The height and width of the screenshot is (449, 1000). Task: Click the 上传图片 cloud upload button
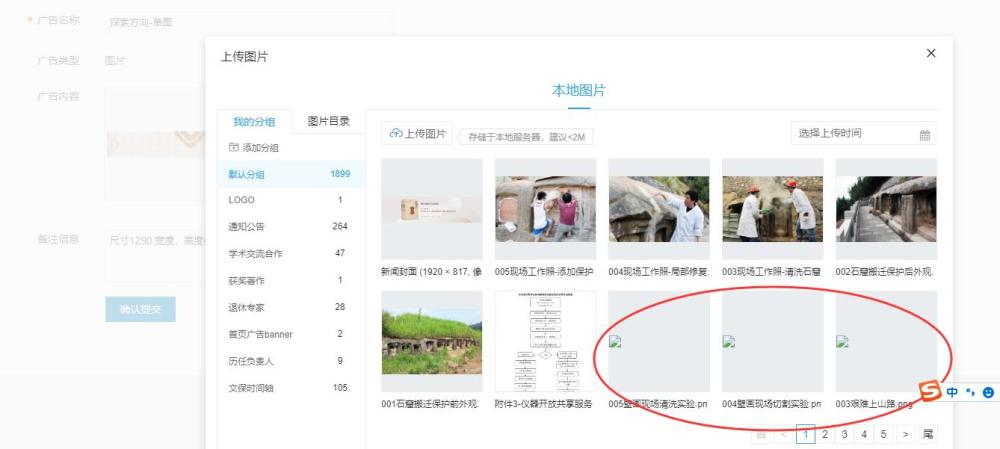pyautogui.click(x=417, y=133)
